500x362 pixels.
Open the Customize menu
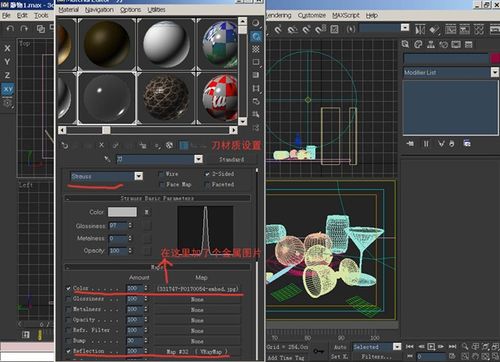312,15
